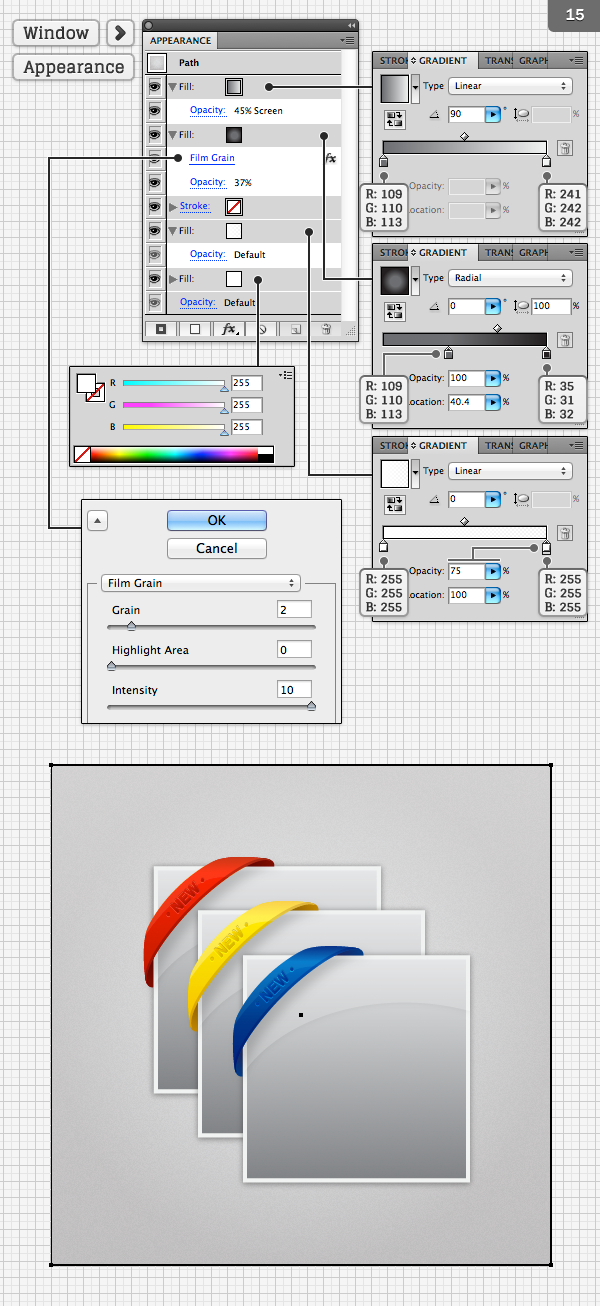Open the fx Add New Effect menu
Screen dimensions: 600x1306
tap(229, 328)
